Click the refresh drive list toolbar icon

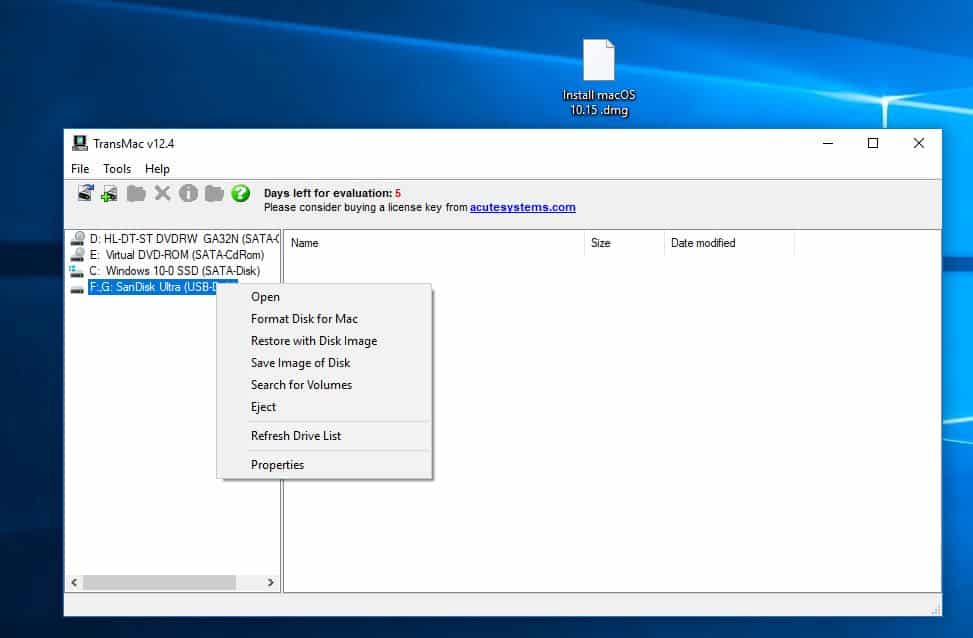(x=86, y=193)
